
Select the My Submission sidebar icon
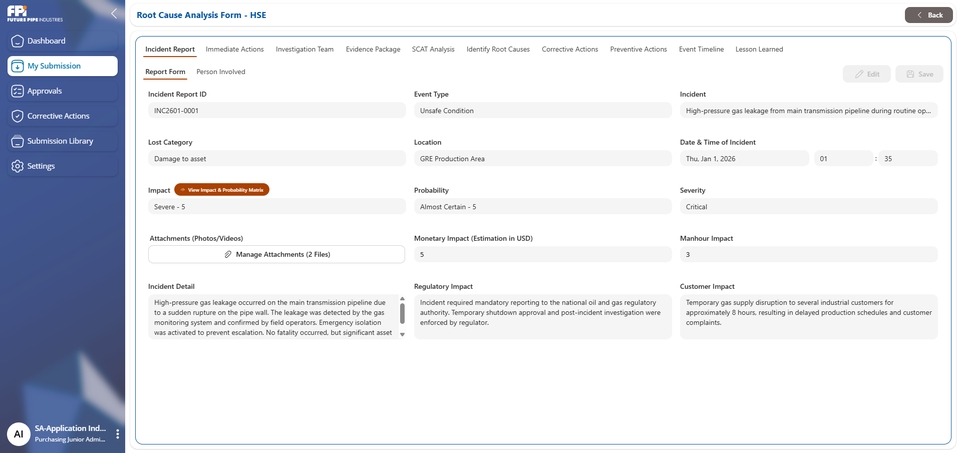[17, 66]
